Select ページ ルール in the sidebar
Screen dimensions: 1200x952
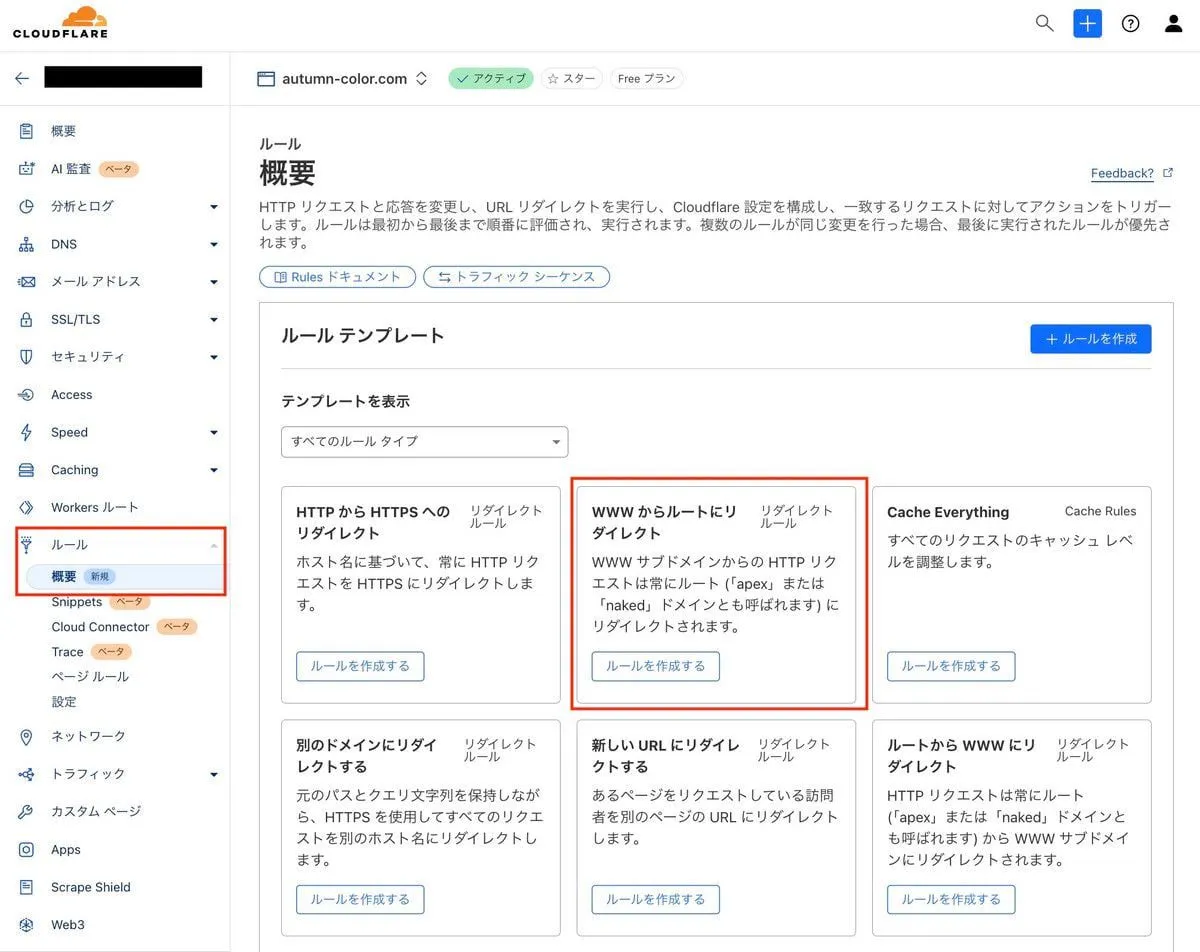[x=90, y=677]
